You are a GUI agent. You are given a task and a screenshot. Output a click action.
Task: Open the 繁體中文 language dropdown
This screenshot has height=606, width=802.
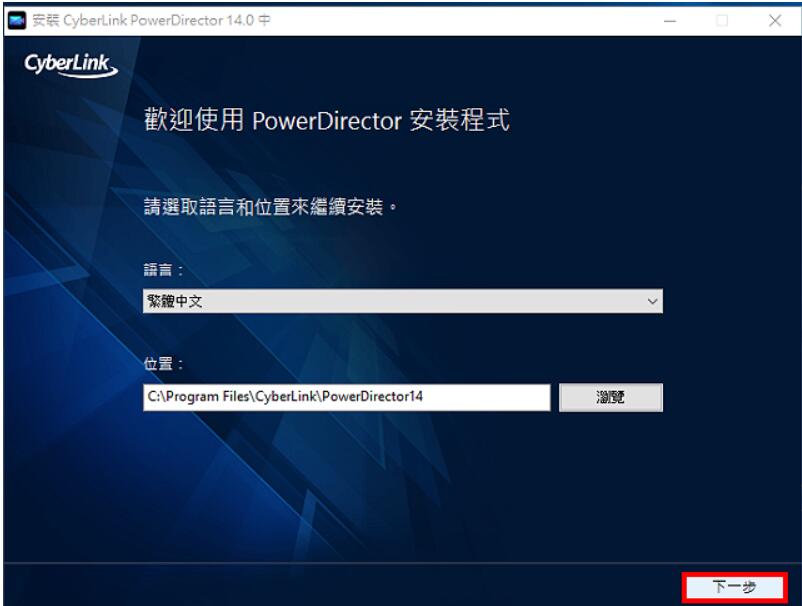[x=403, y=301]
